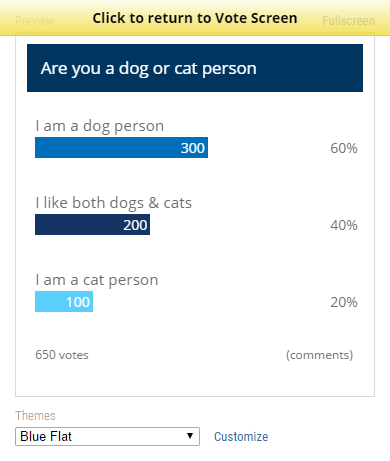The height and width of the screenshot is (461, 390).
Task: Click the 'I am a cat person' label
Action: point(97,280)
